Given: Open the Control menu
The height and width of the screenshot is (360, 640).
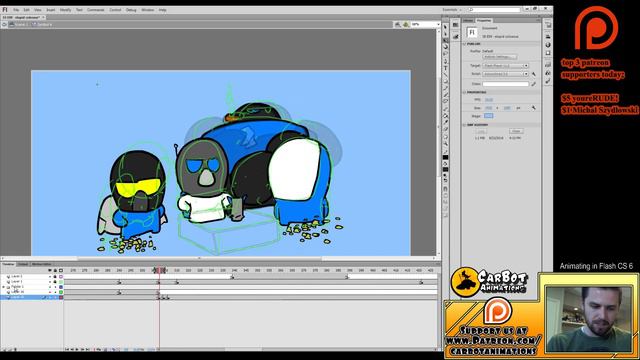Looking at the screenshot, I should coord(116,10).
